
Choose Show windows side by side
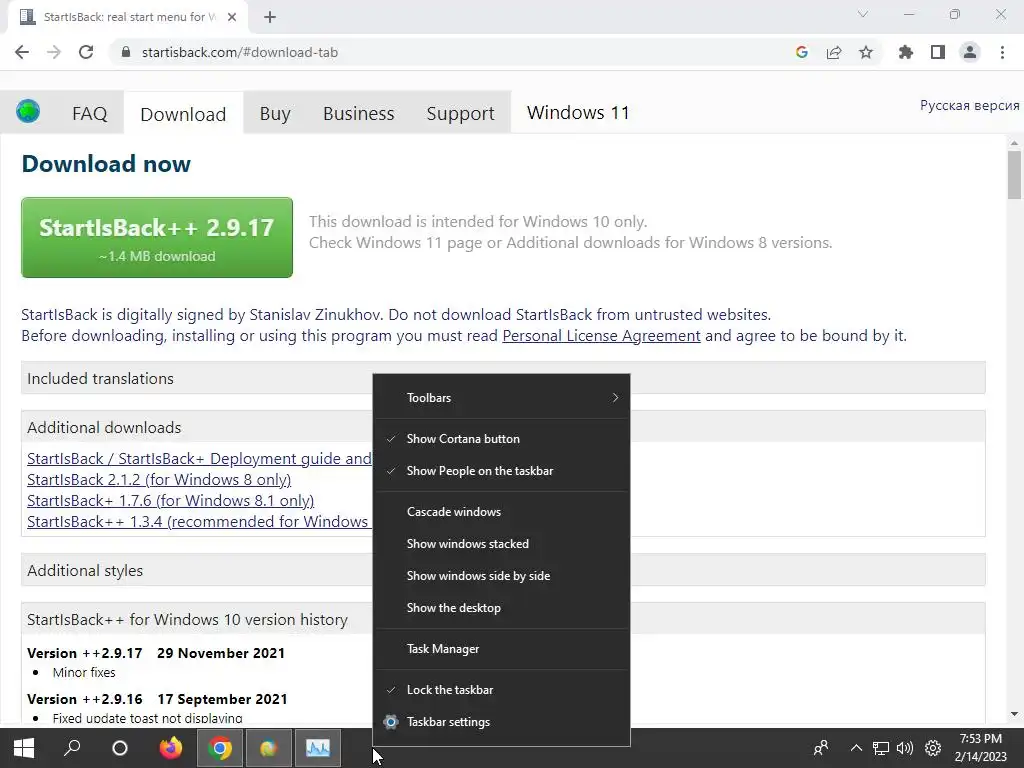point(502,576)
